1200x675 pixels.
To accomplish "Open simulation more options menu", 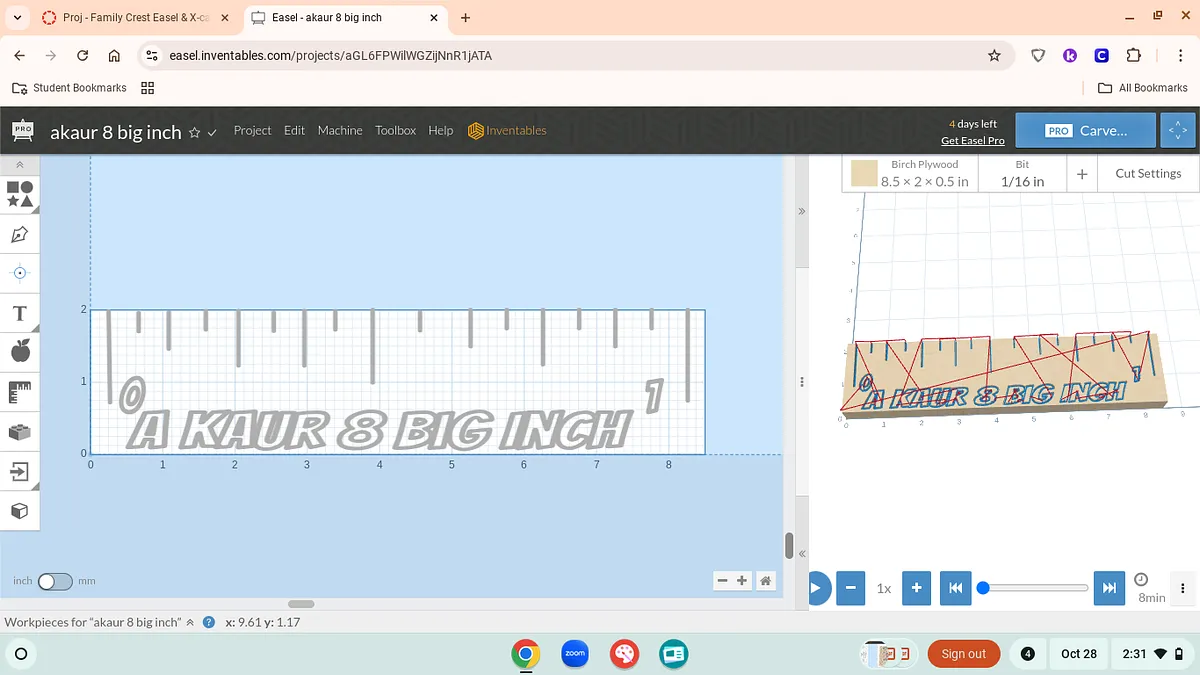I will point(1183,588).
